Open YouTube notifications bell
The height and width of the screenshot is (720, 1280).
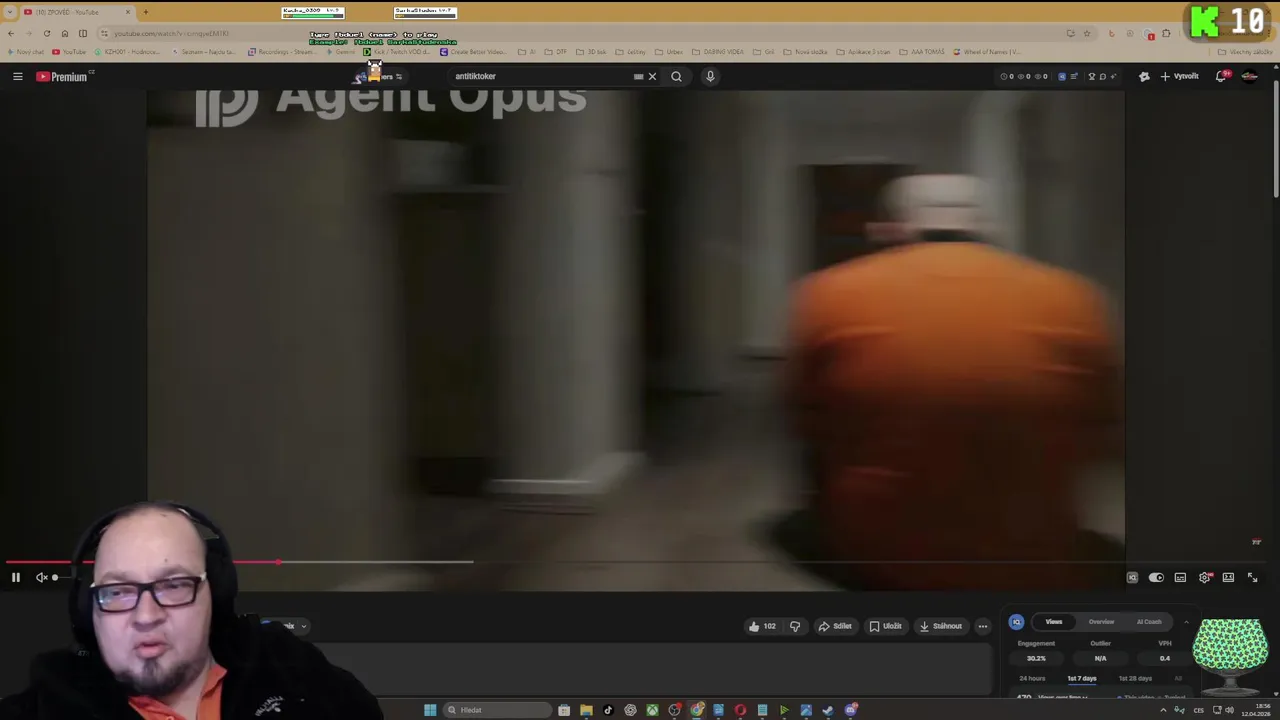(x=1221, y=76)
